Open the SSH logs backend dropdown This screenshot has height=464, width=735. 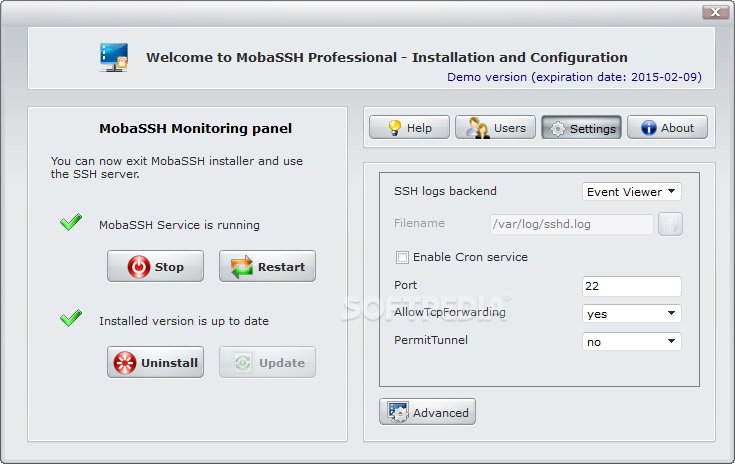pos(631,192)
